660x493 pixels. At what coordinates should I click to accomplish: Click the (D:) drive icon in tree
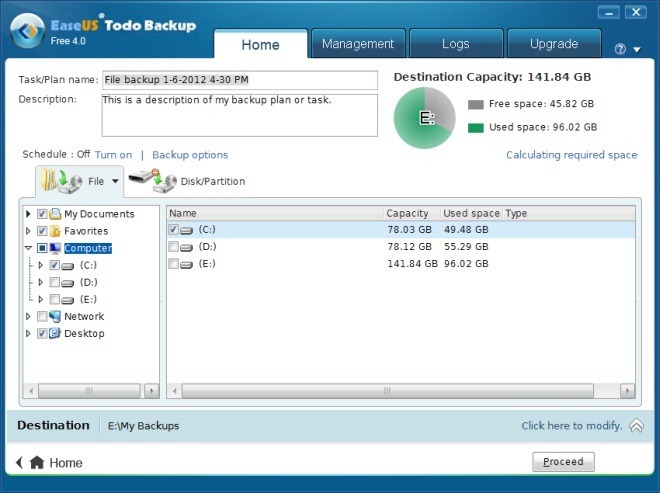(x=68, y=283)
